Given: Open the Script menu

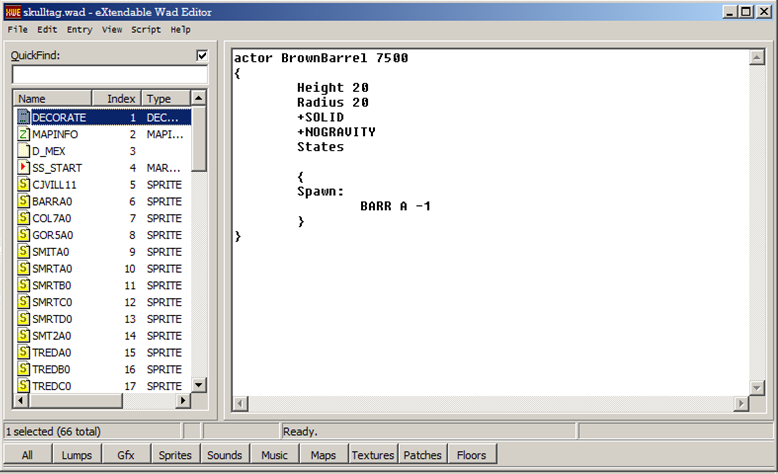Looking at the screenshot, I should pyautogui.click(x=146, y=29).
